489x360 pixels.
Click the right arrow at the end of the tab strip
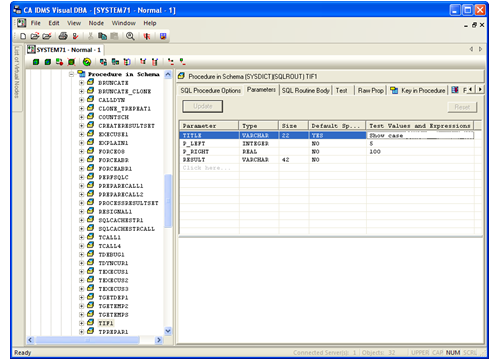480,89
